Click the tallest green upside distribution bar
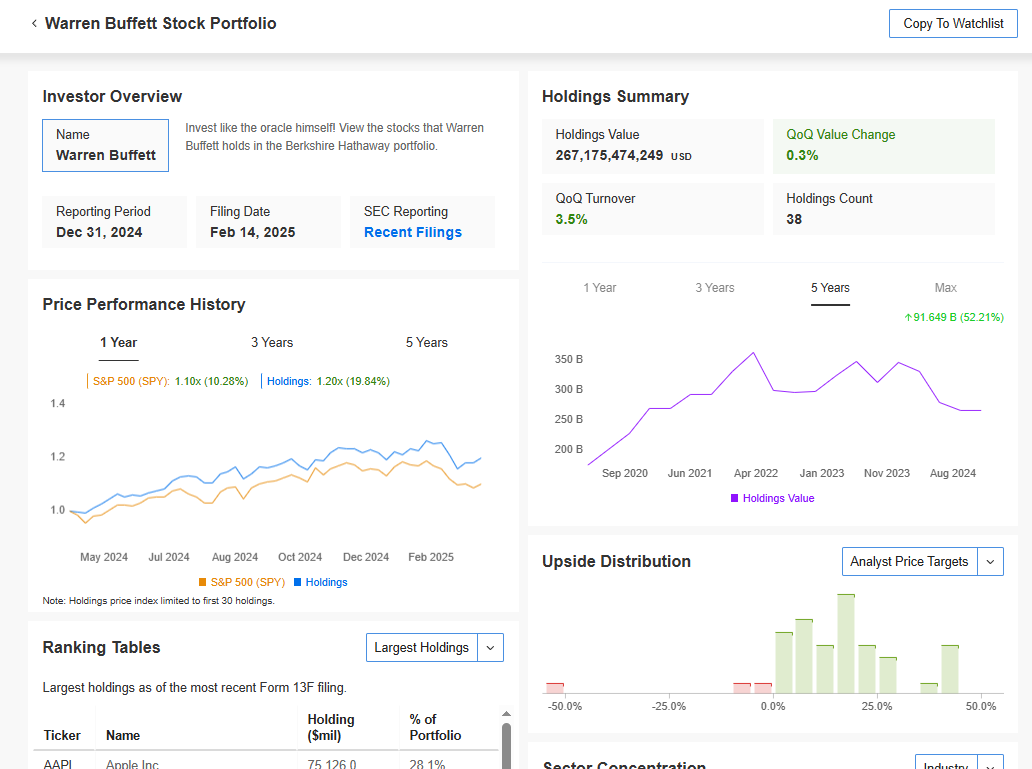1032x769 pixels. [x=846, y=643]
